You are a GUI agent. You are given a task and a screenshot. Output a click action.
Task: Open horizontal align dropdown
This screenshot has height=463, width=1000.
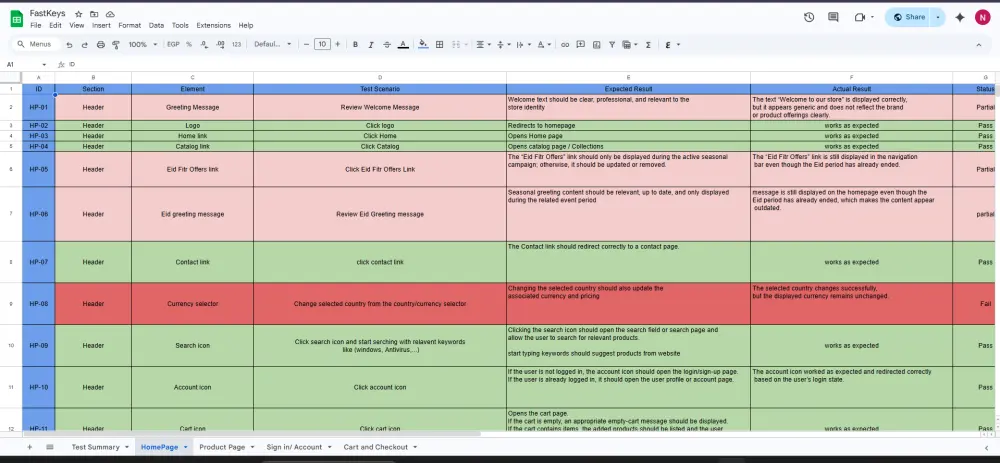(484, 45)
